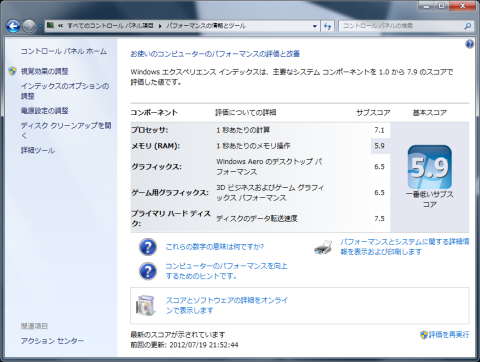Click the ゲーム用グラフィックス row label
The width and height of the screenshot is (480, 362).
pos(170,193)
